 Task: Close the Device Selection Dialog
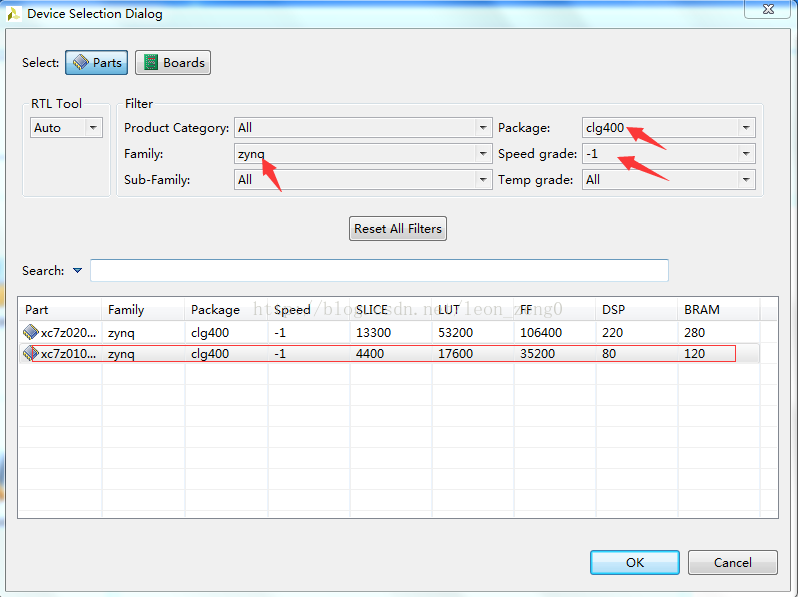click(768, 9)
